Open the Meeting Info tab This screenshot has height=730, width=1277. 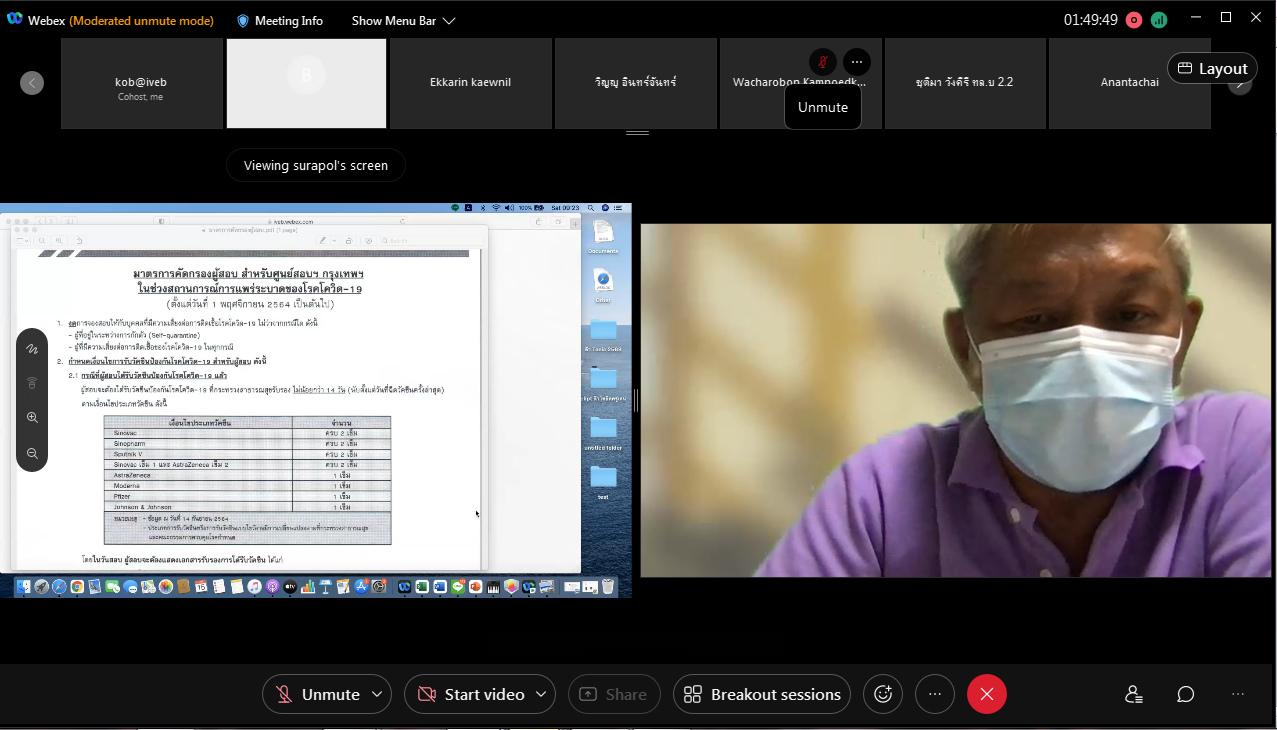279,21
